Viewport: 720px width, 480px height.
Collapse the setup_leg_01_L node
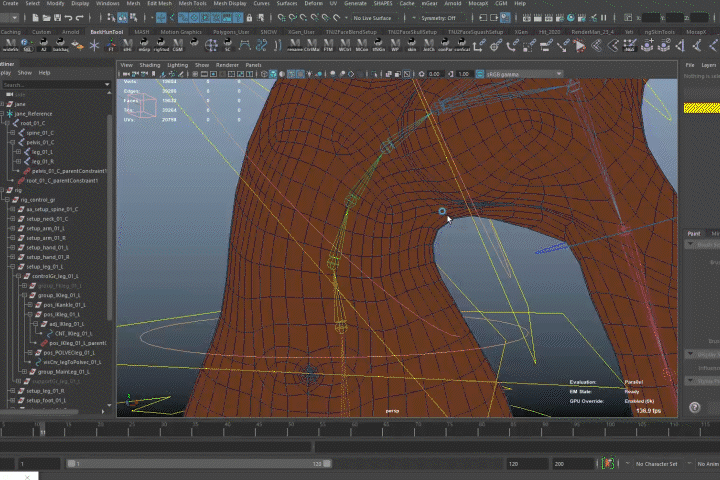(12, 266)
